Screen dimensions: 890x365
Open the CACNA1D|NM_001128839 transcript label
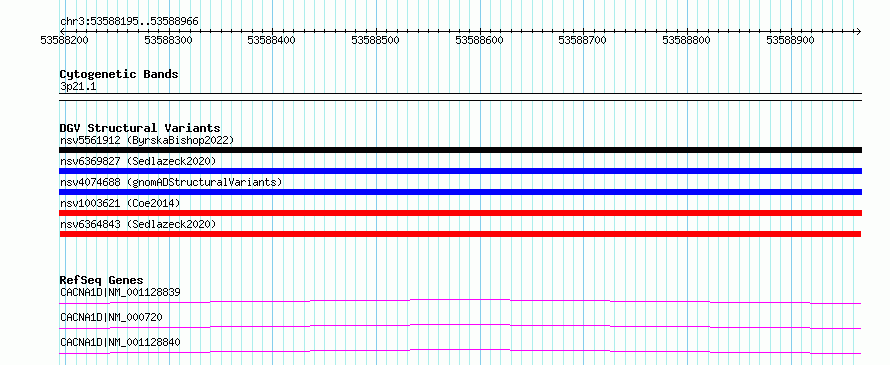coord(120,292)
